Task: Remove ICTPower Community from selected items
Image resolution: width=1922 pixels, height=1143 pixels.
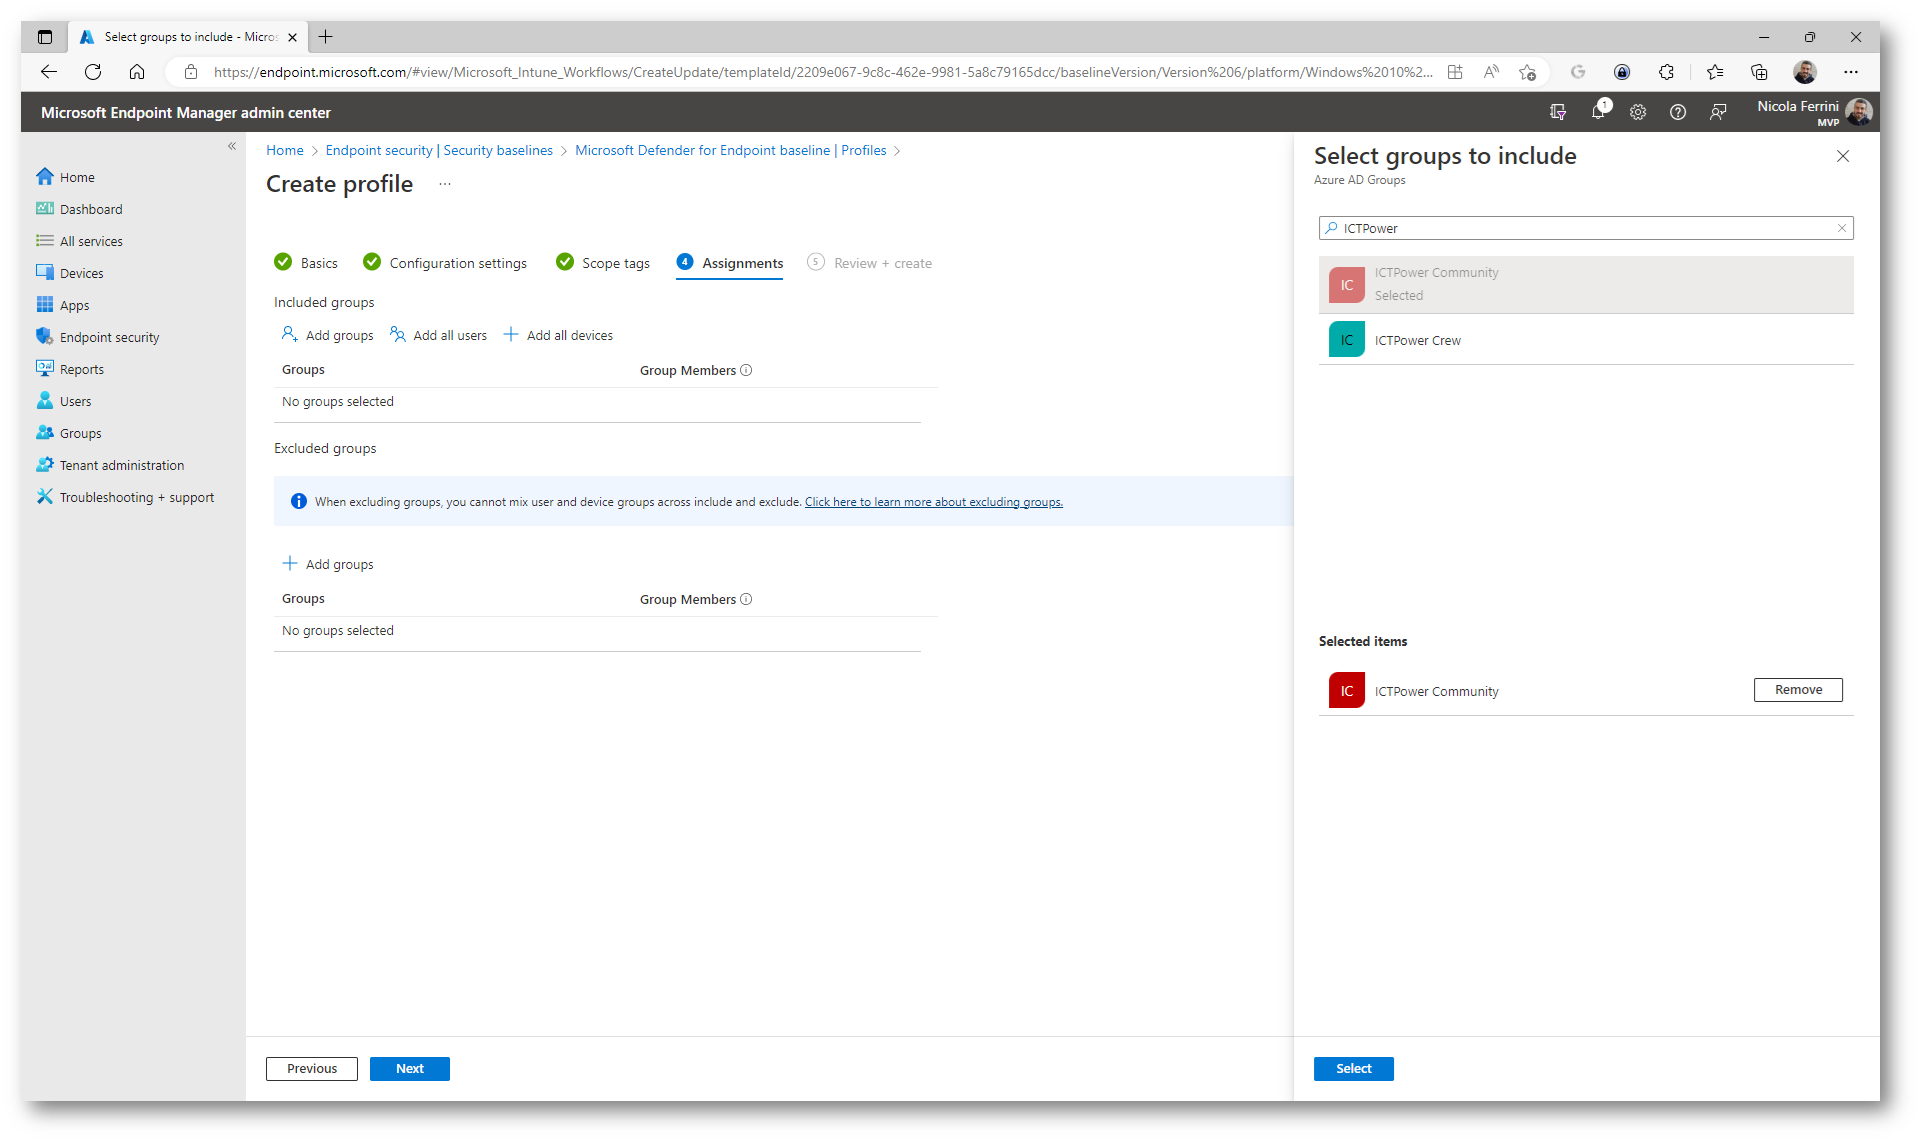Action: pyautogui.click(x=1798, y=690)
